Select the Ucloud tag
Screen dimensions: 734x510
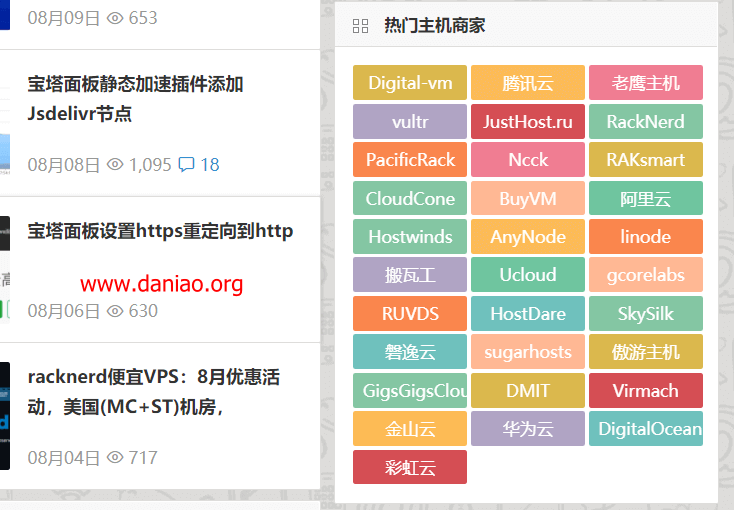click(528, 274)
